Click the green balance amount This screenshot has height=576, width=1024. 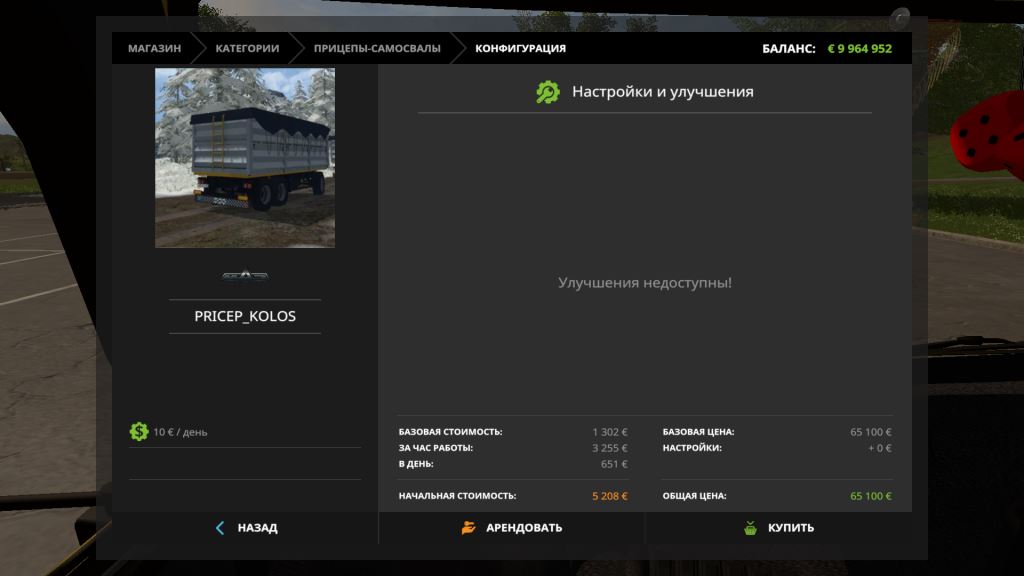point(859,48)
